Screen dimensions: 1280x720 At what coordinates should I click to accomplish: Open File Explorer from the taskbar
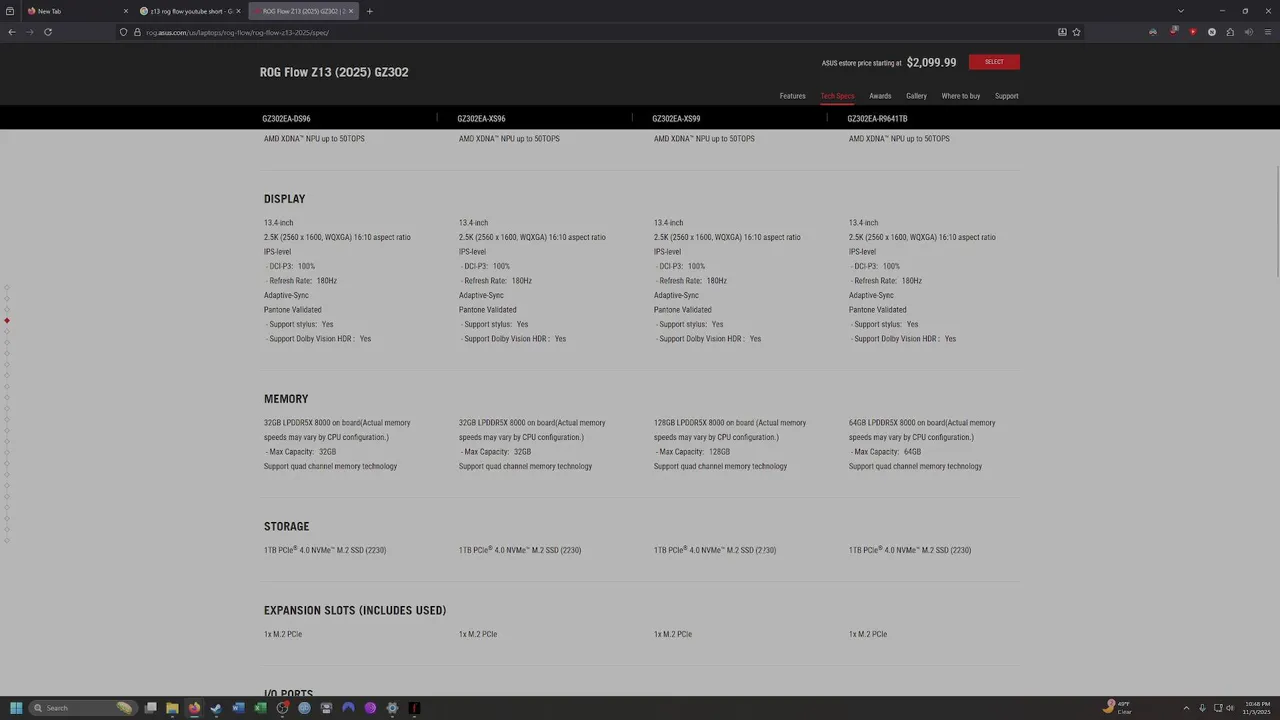click(x=172, y=708)
